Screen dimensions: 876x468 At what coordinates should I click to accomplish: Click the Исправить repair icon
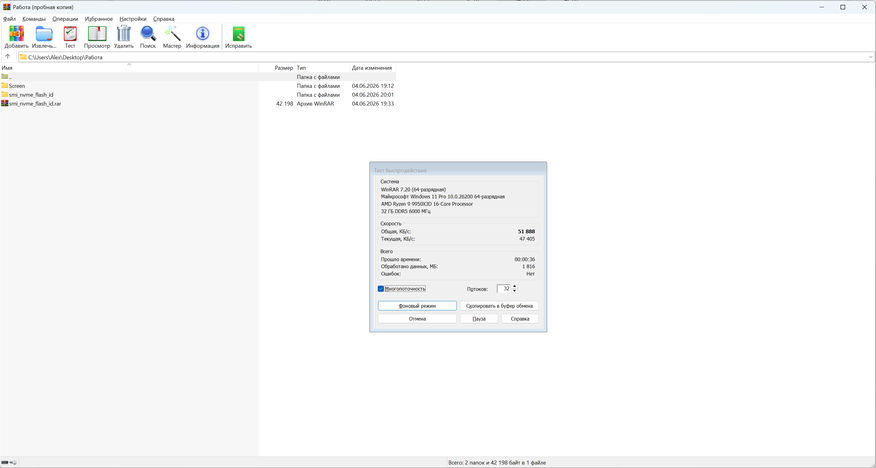coord(239,34)
